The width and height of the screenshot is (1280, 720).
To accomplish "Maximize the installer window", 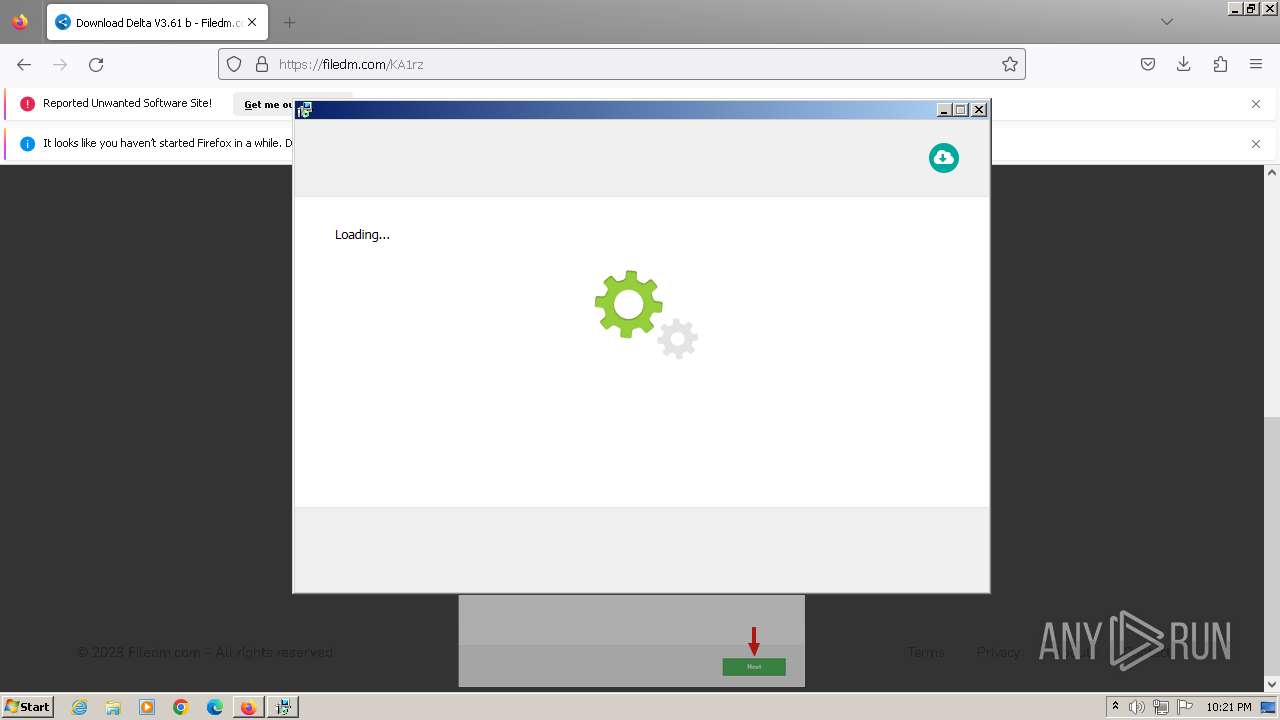I will click(x=961, y=110).
